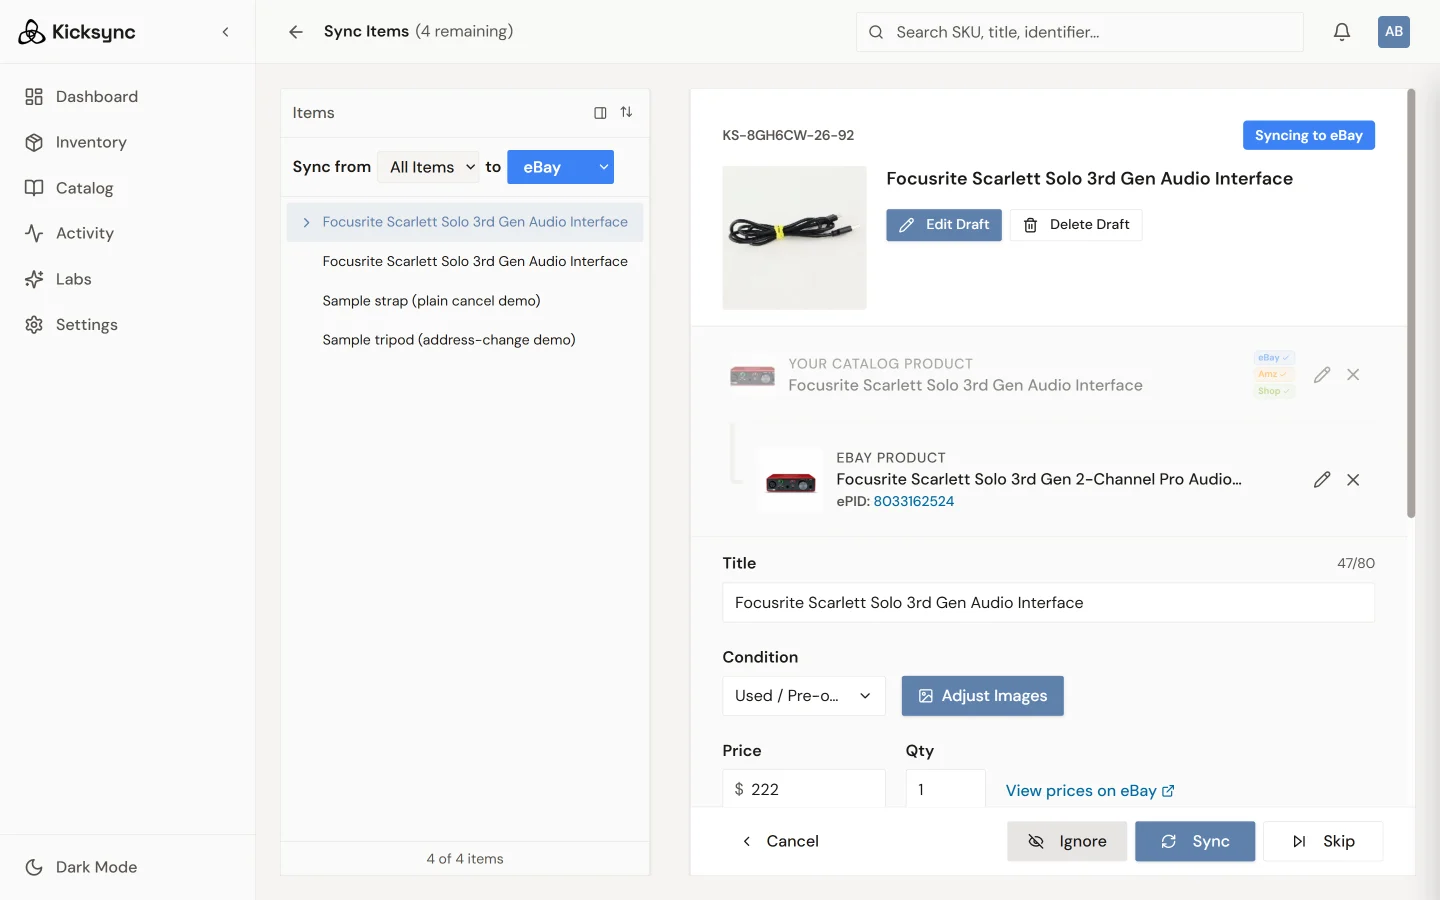Click the Kicksync logo
Screen dimensions: 1440x900
click(x=77, y=32)
